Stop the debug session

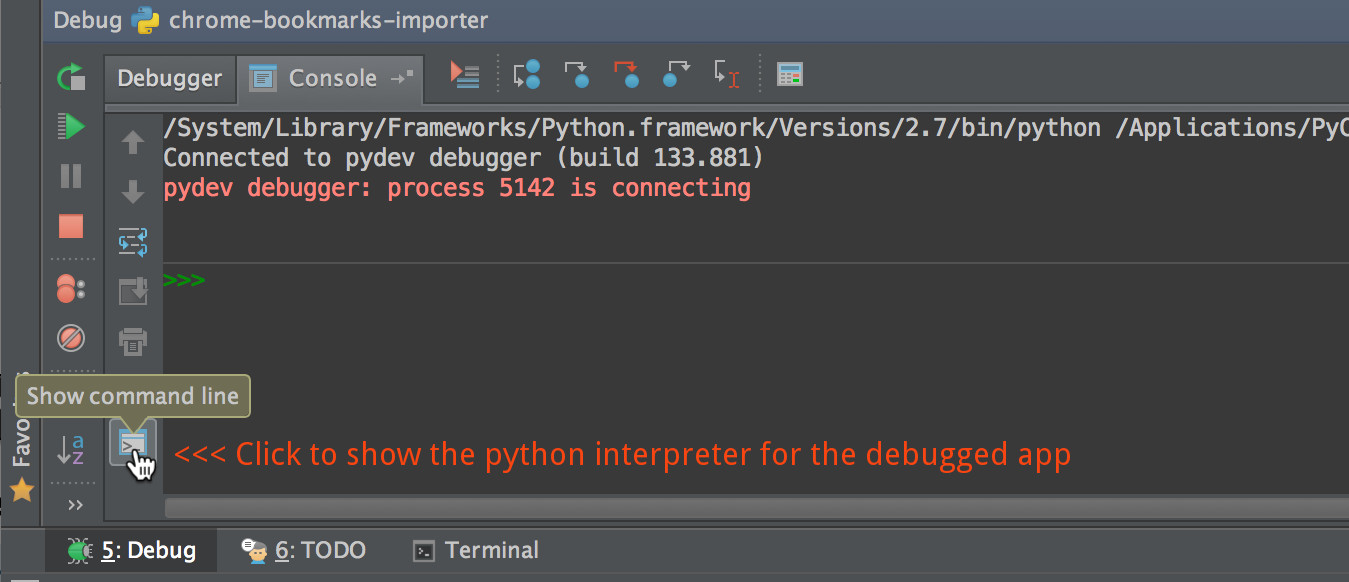pos(70,226)
